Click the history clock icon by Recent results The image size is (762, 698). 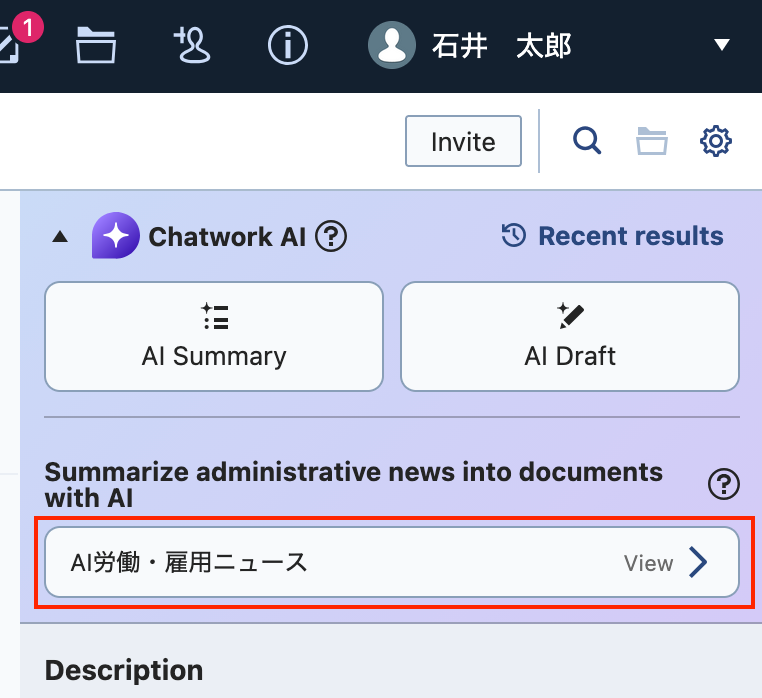tap(514, 235)
